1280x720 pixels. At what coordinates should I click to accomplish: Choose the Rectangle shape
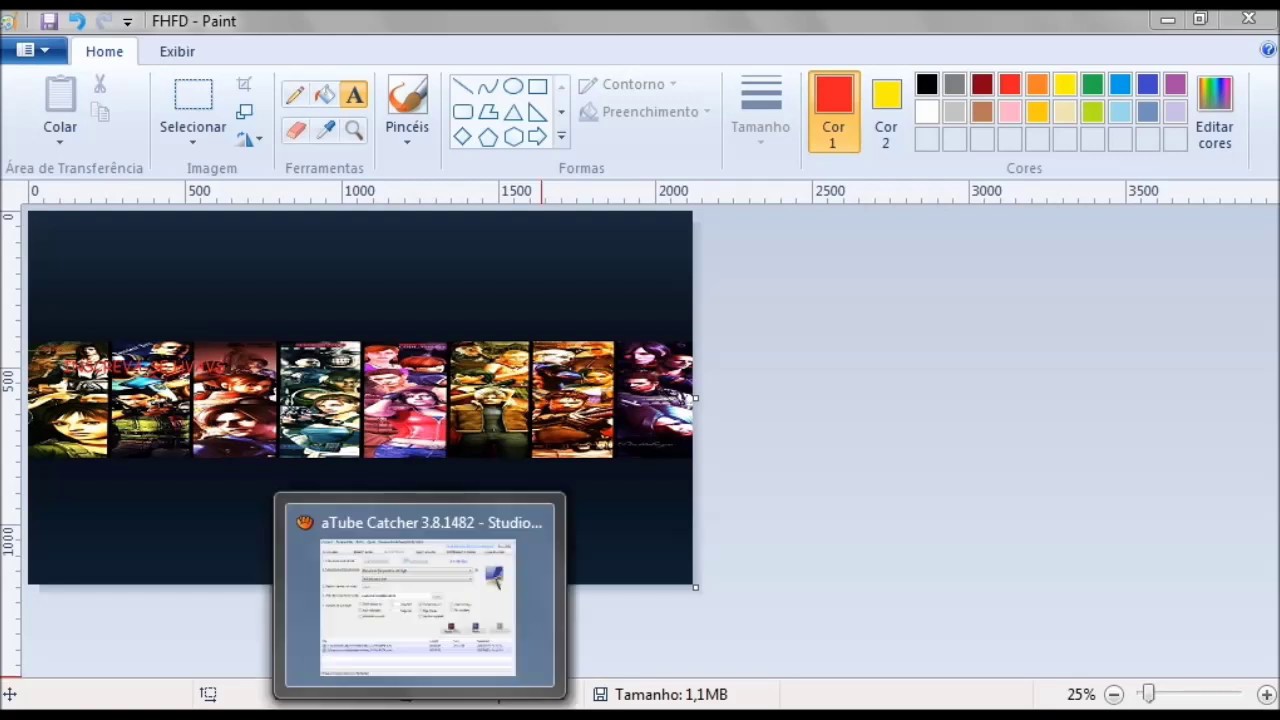click(538, 87)
